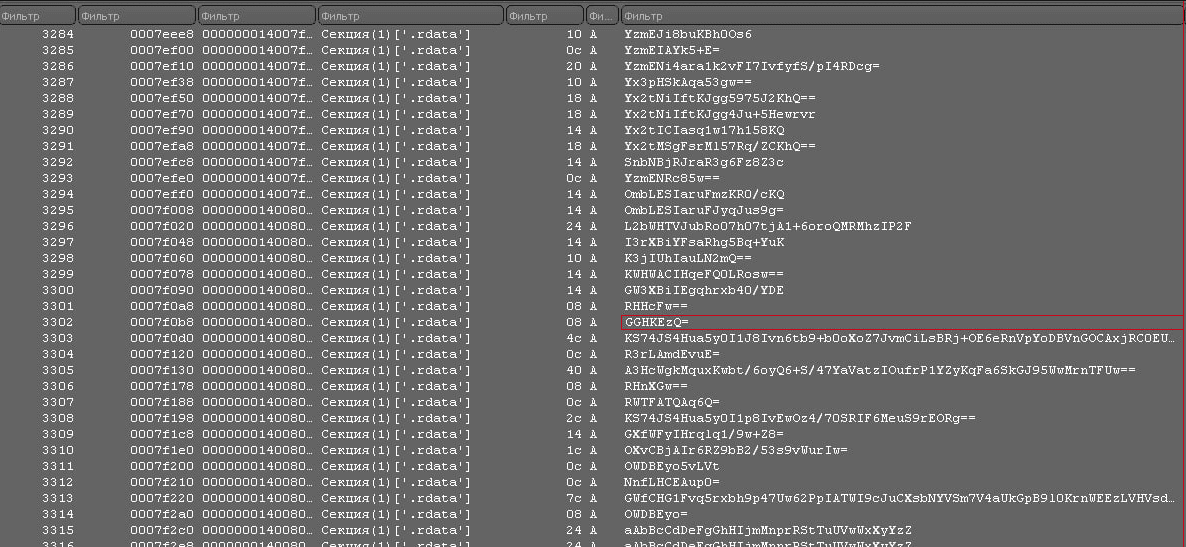Select the string OWDBEyo5vLVt
Viewport: 1186px width, 547px height.
pos(672,466)
